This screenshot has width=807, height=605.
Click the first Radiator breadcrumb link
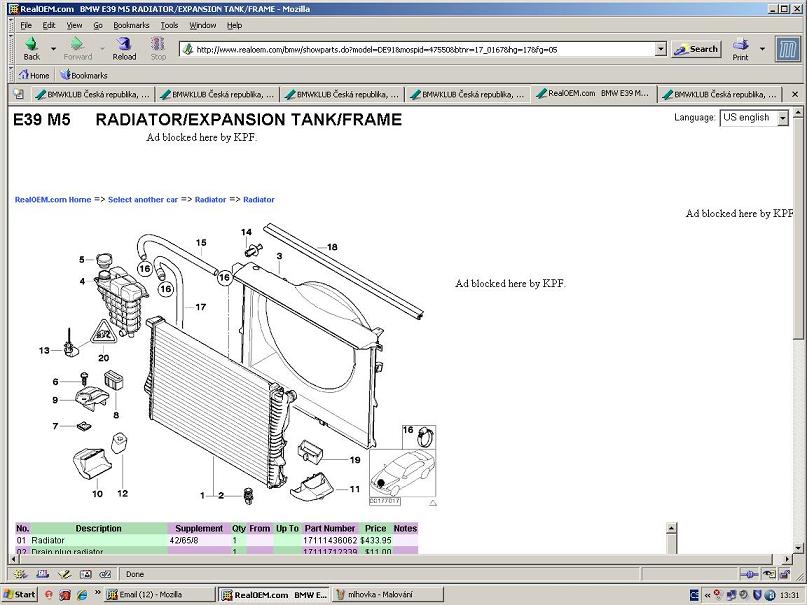point(210,200)
